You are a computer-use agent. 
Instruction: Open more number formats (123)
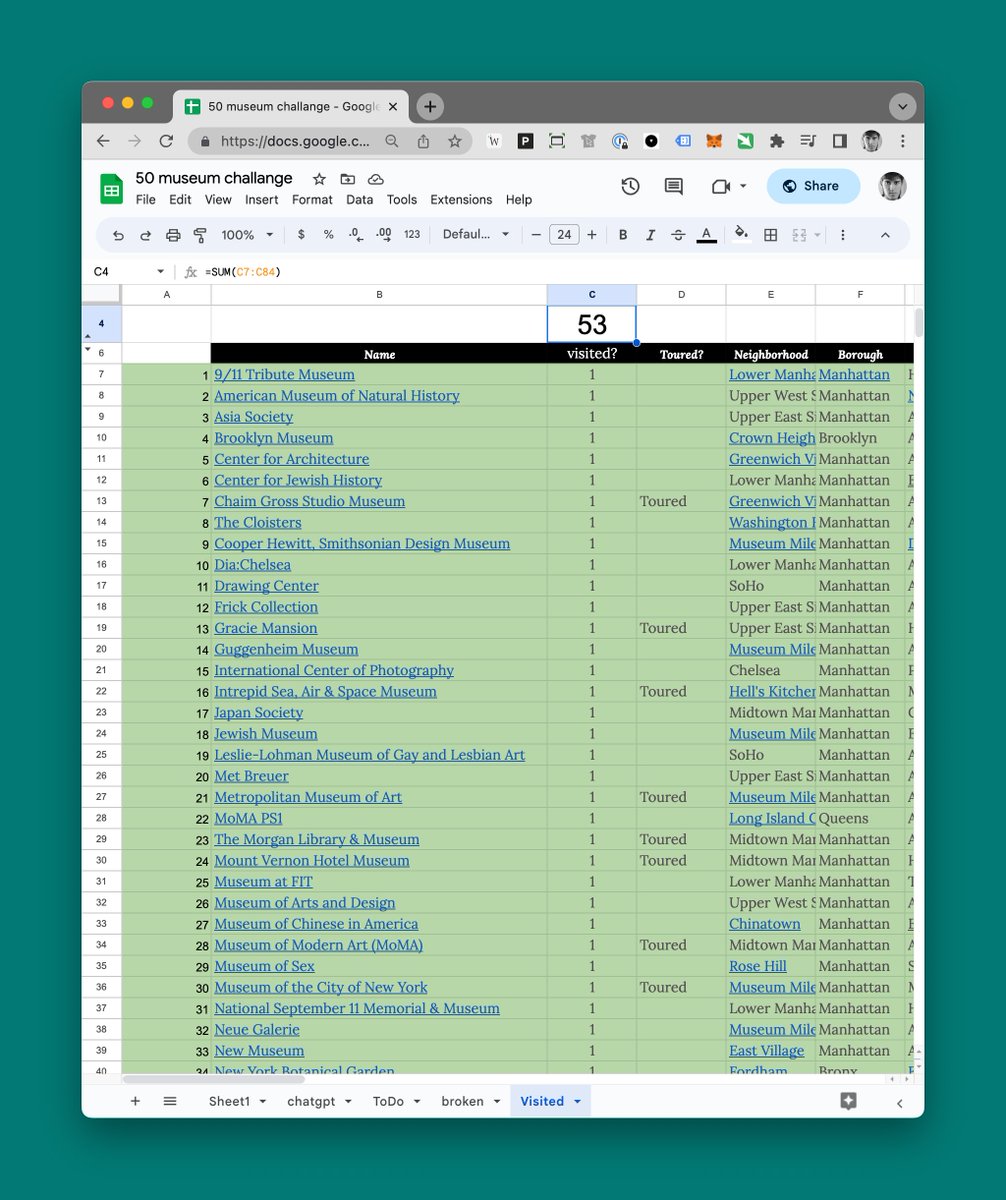[x=412, y=235]
